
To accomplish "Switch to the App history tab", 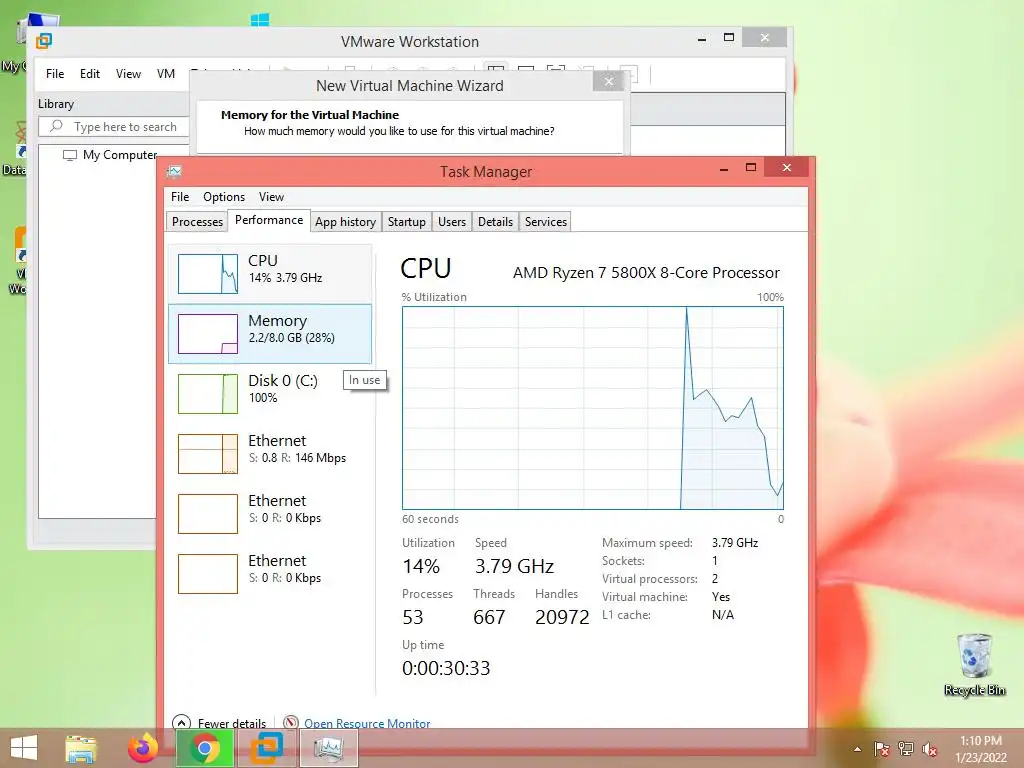I will pos(345,221).
